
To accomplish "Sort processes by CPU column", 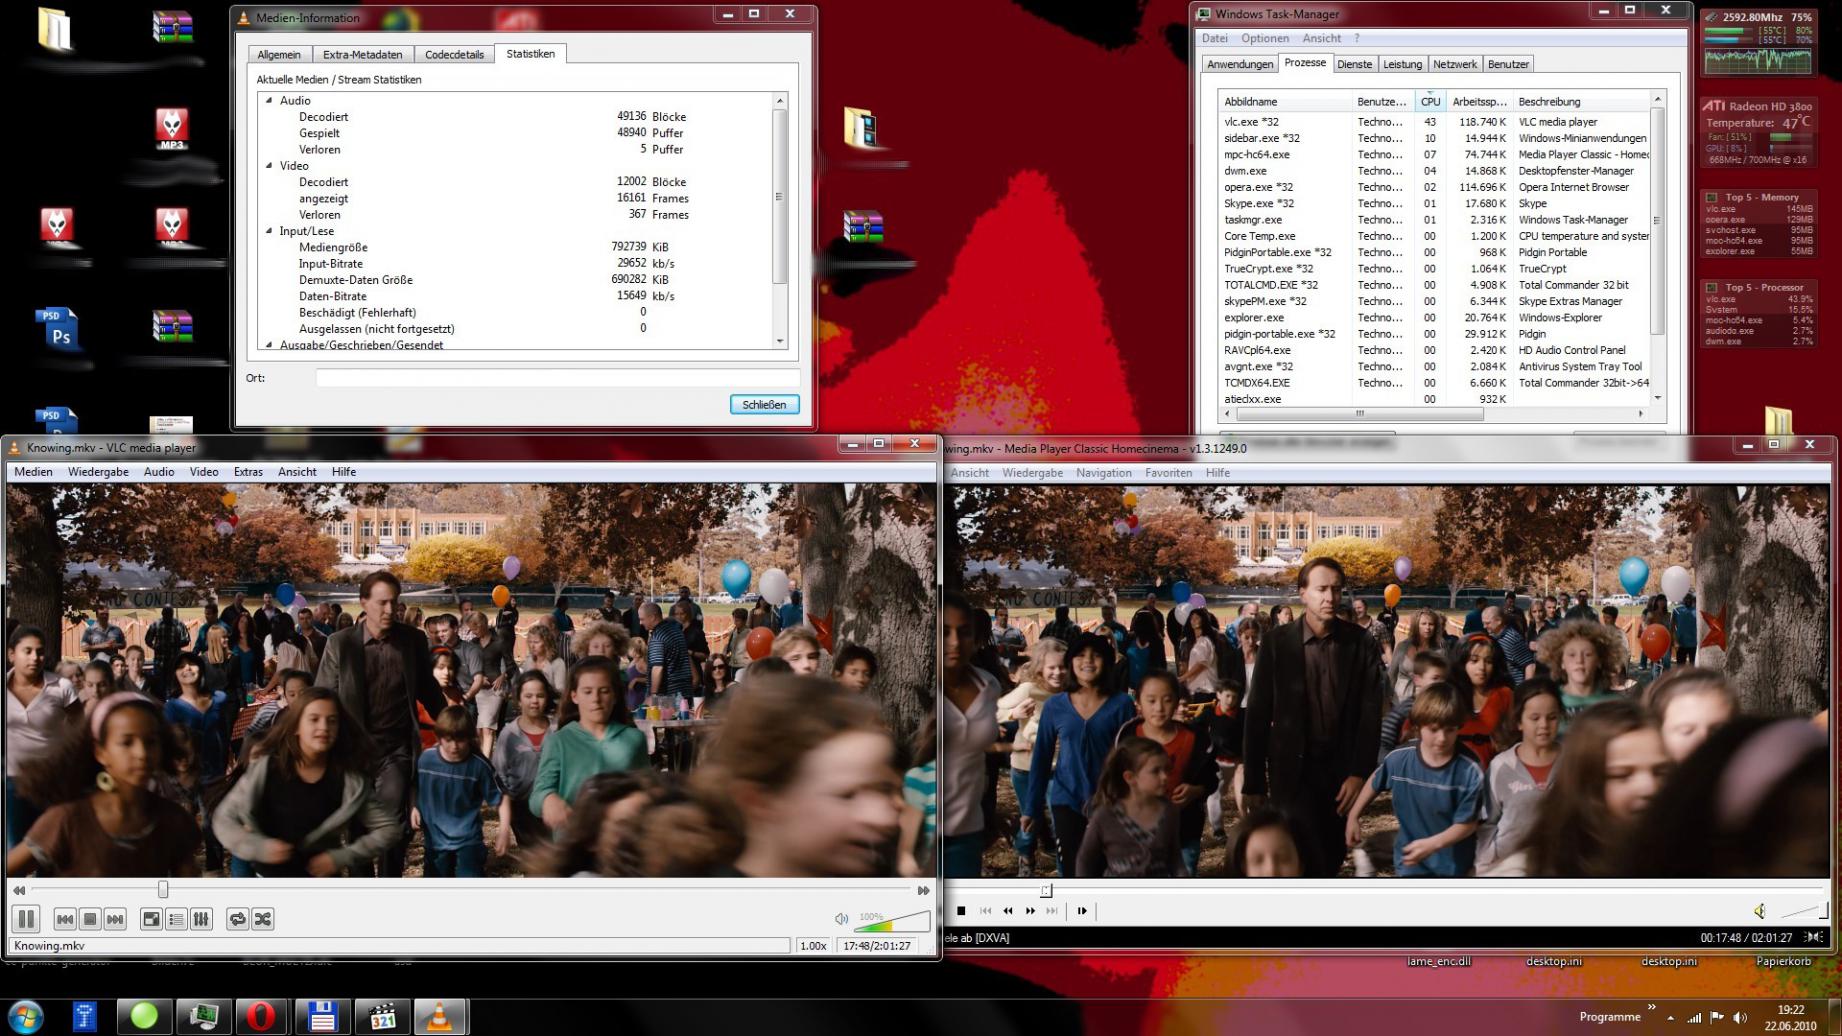I will coord(1430,101).
